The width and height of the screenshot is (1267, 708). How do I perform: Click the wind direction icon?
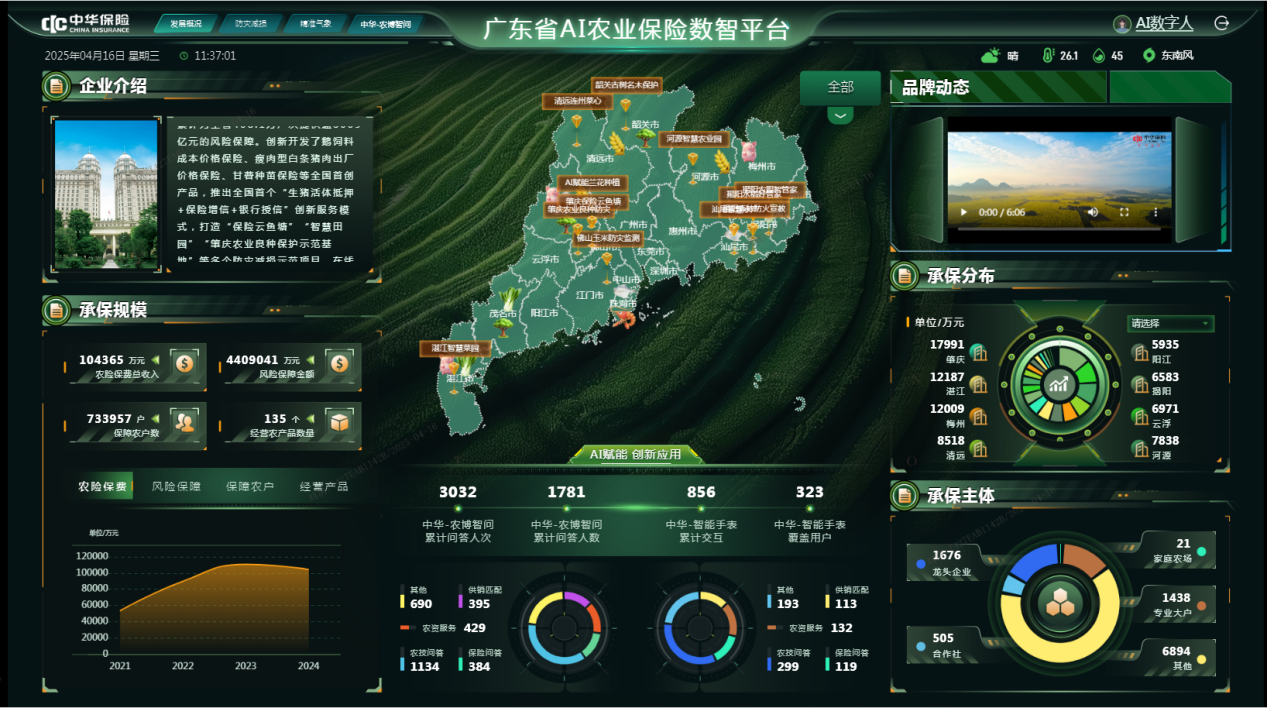tap(1149, 56)
